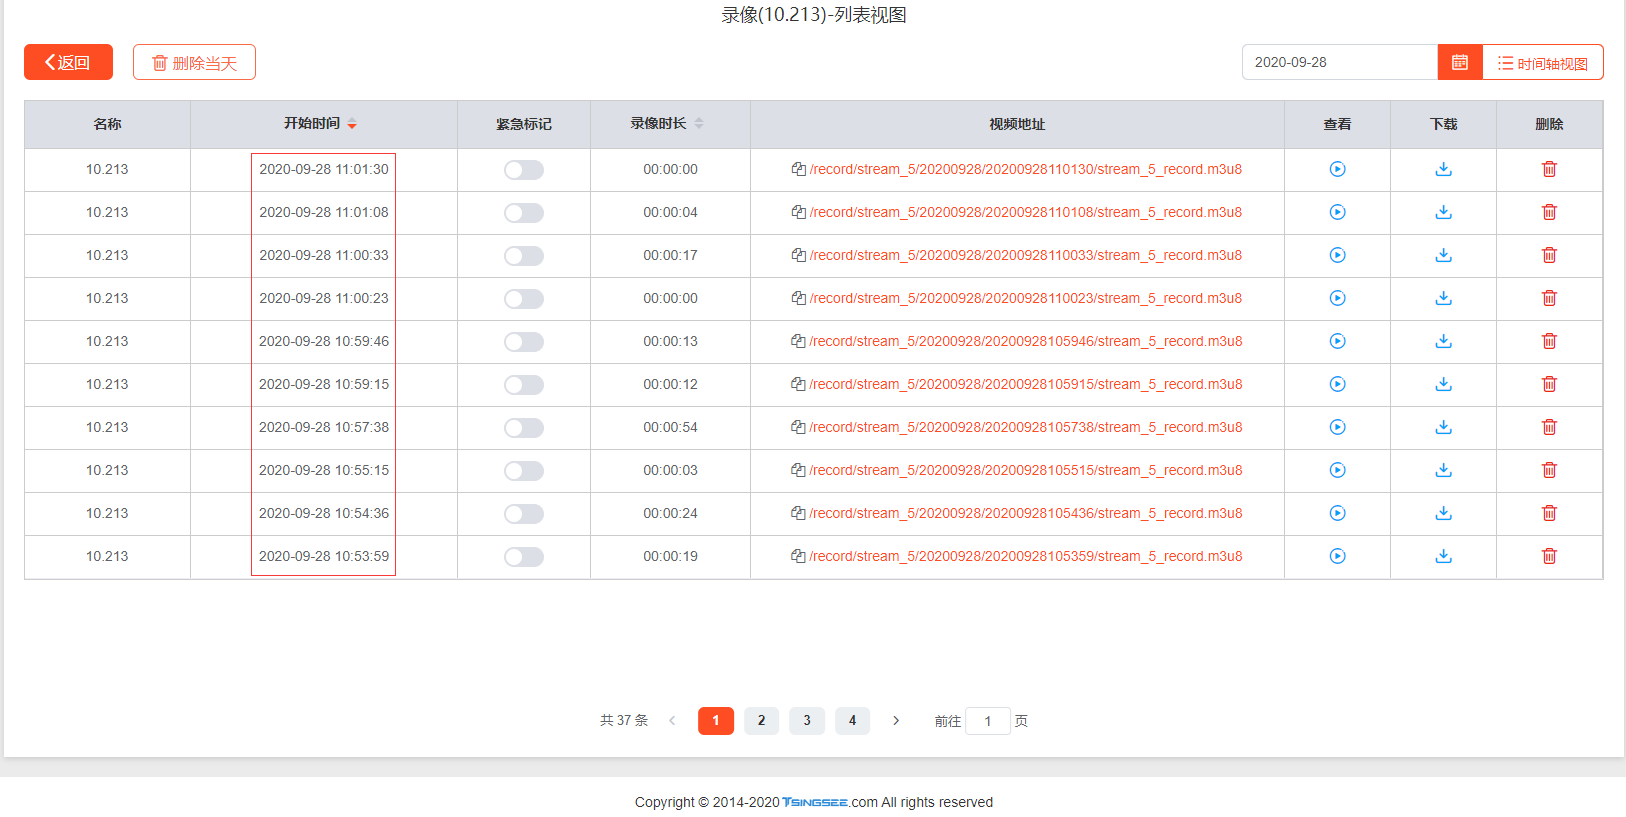Go to next page arrow
This screenshot has width=1626, height=817.
click(896, 720)
